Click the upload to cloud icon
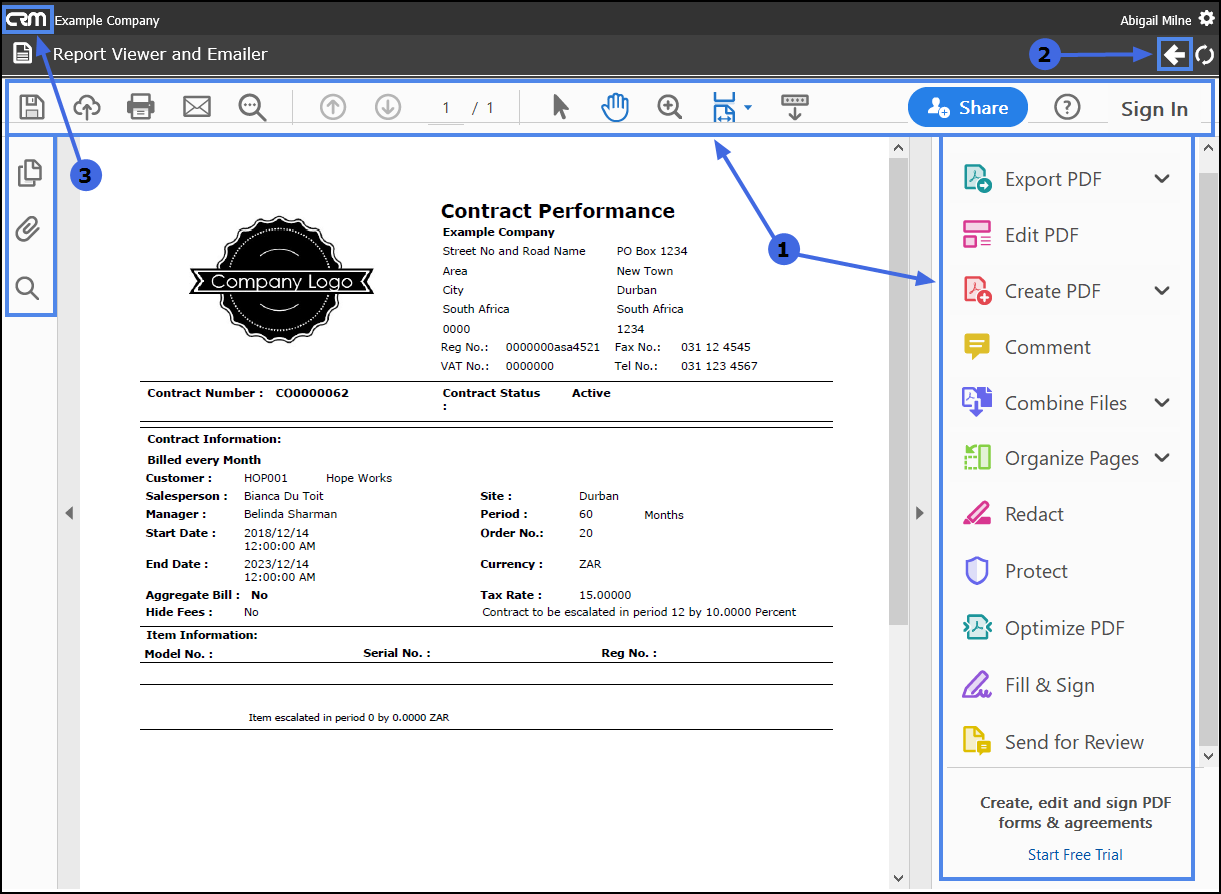Screen dimensions: 1221x894 [87, 107]
